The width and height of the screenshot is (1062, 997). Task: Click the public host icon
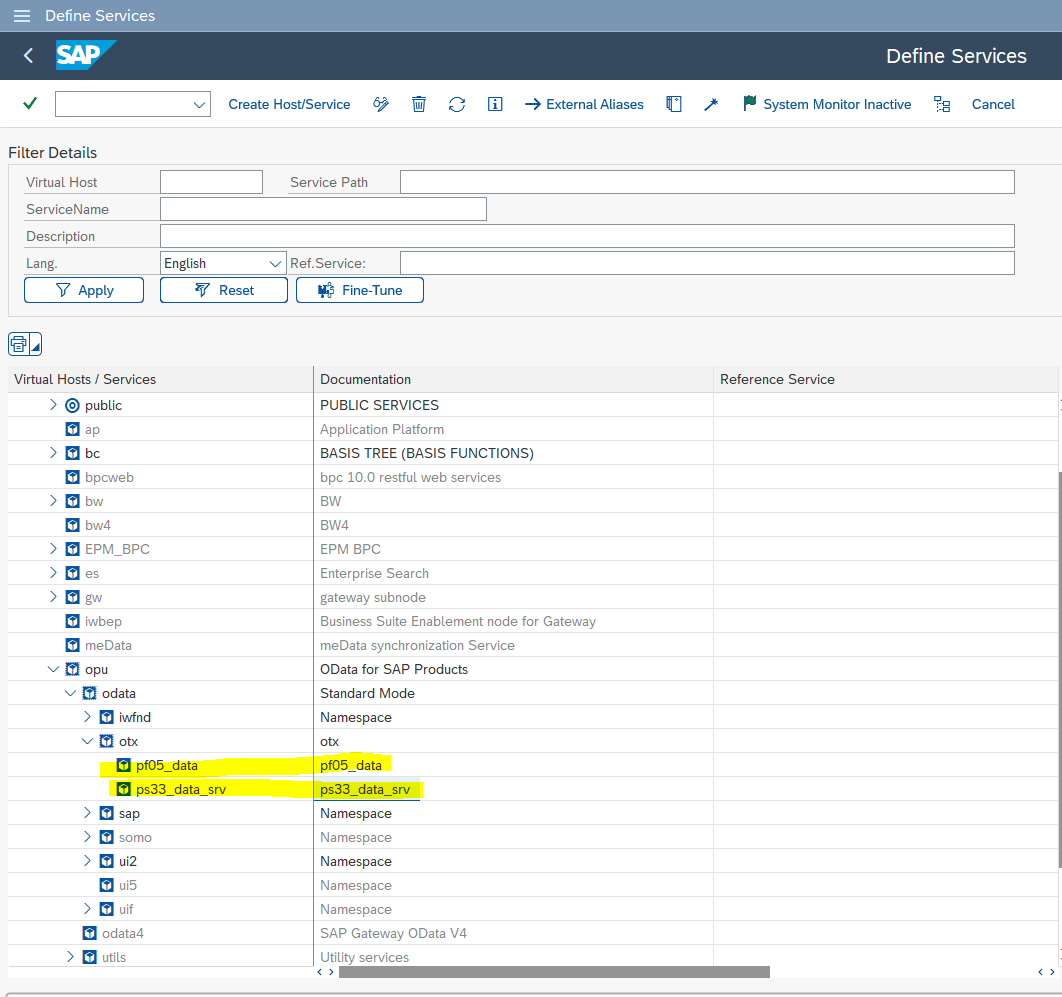72,405
